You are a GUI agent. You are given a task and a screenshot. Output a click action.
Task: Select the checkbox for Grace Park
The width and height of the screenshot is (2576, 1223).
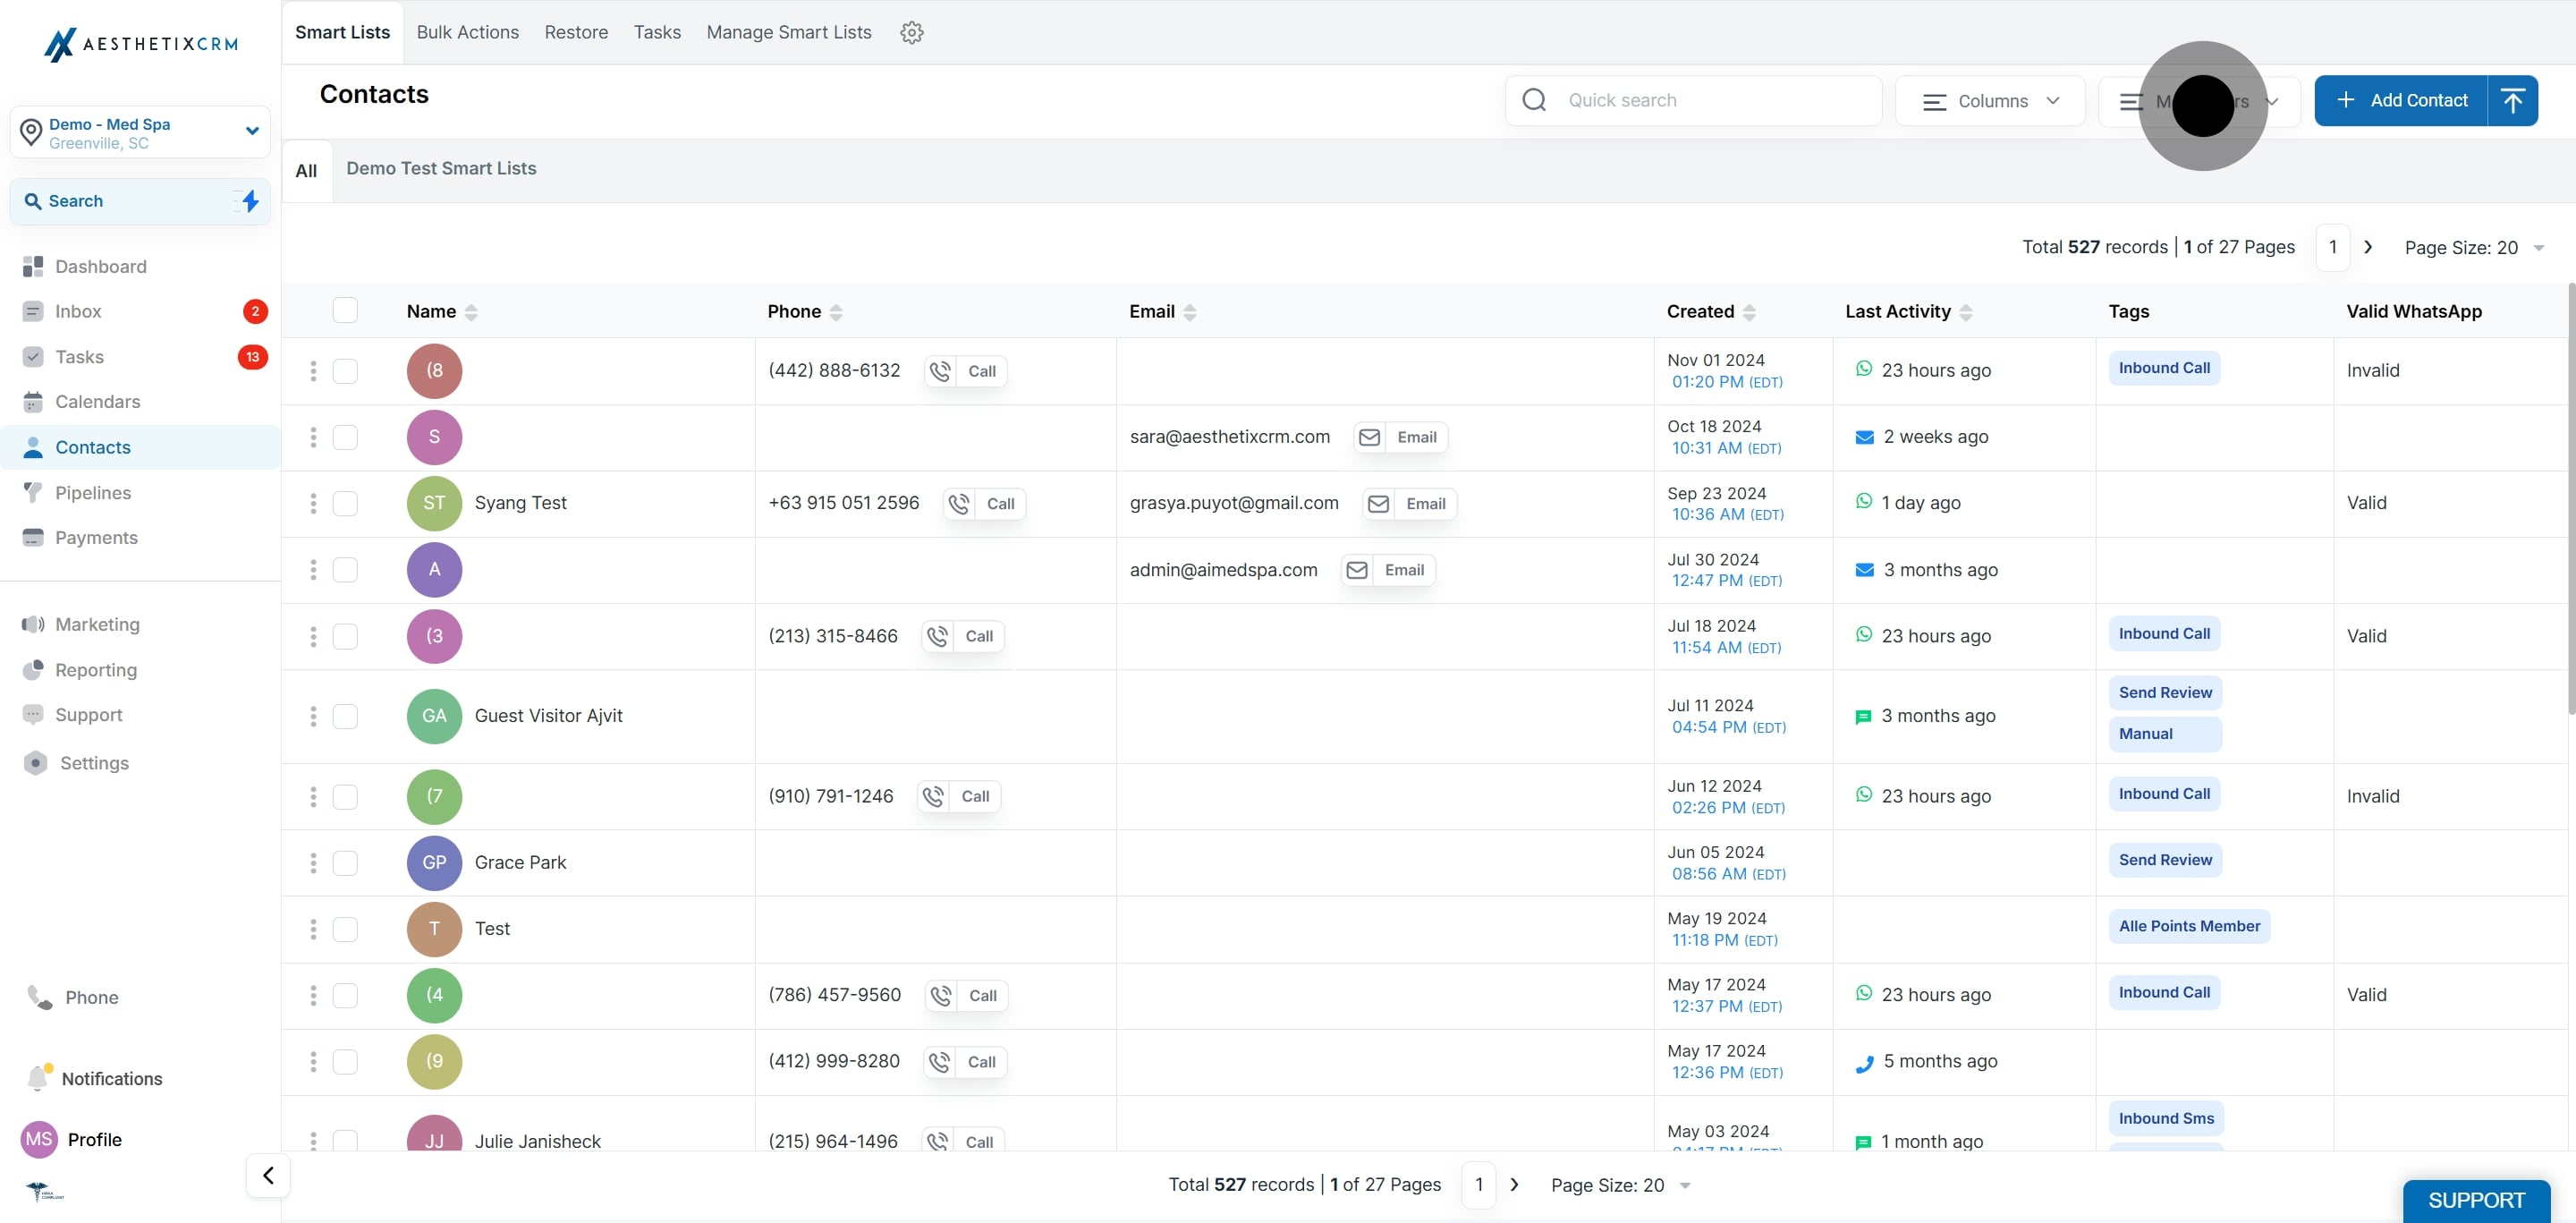pyautogui.click(x=345, y=863)
